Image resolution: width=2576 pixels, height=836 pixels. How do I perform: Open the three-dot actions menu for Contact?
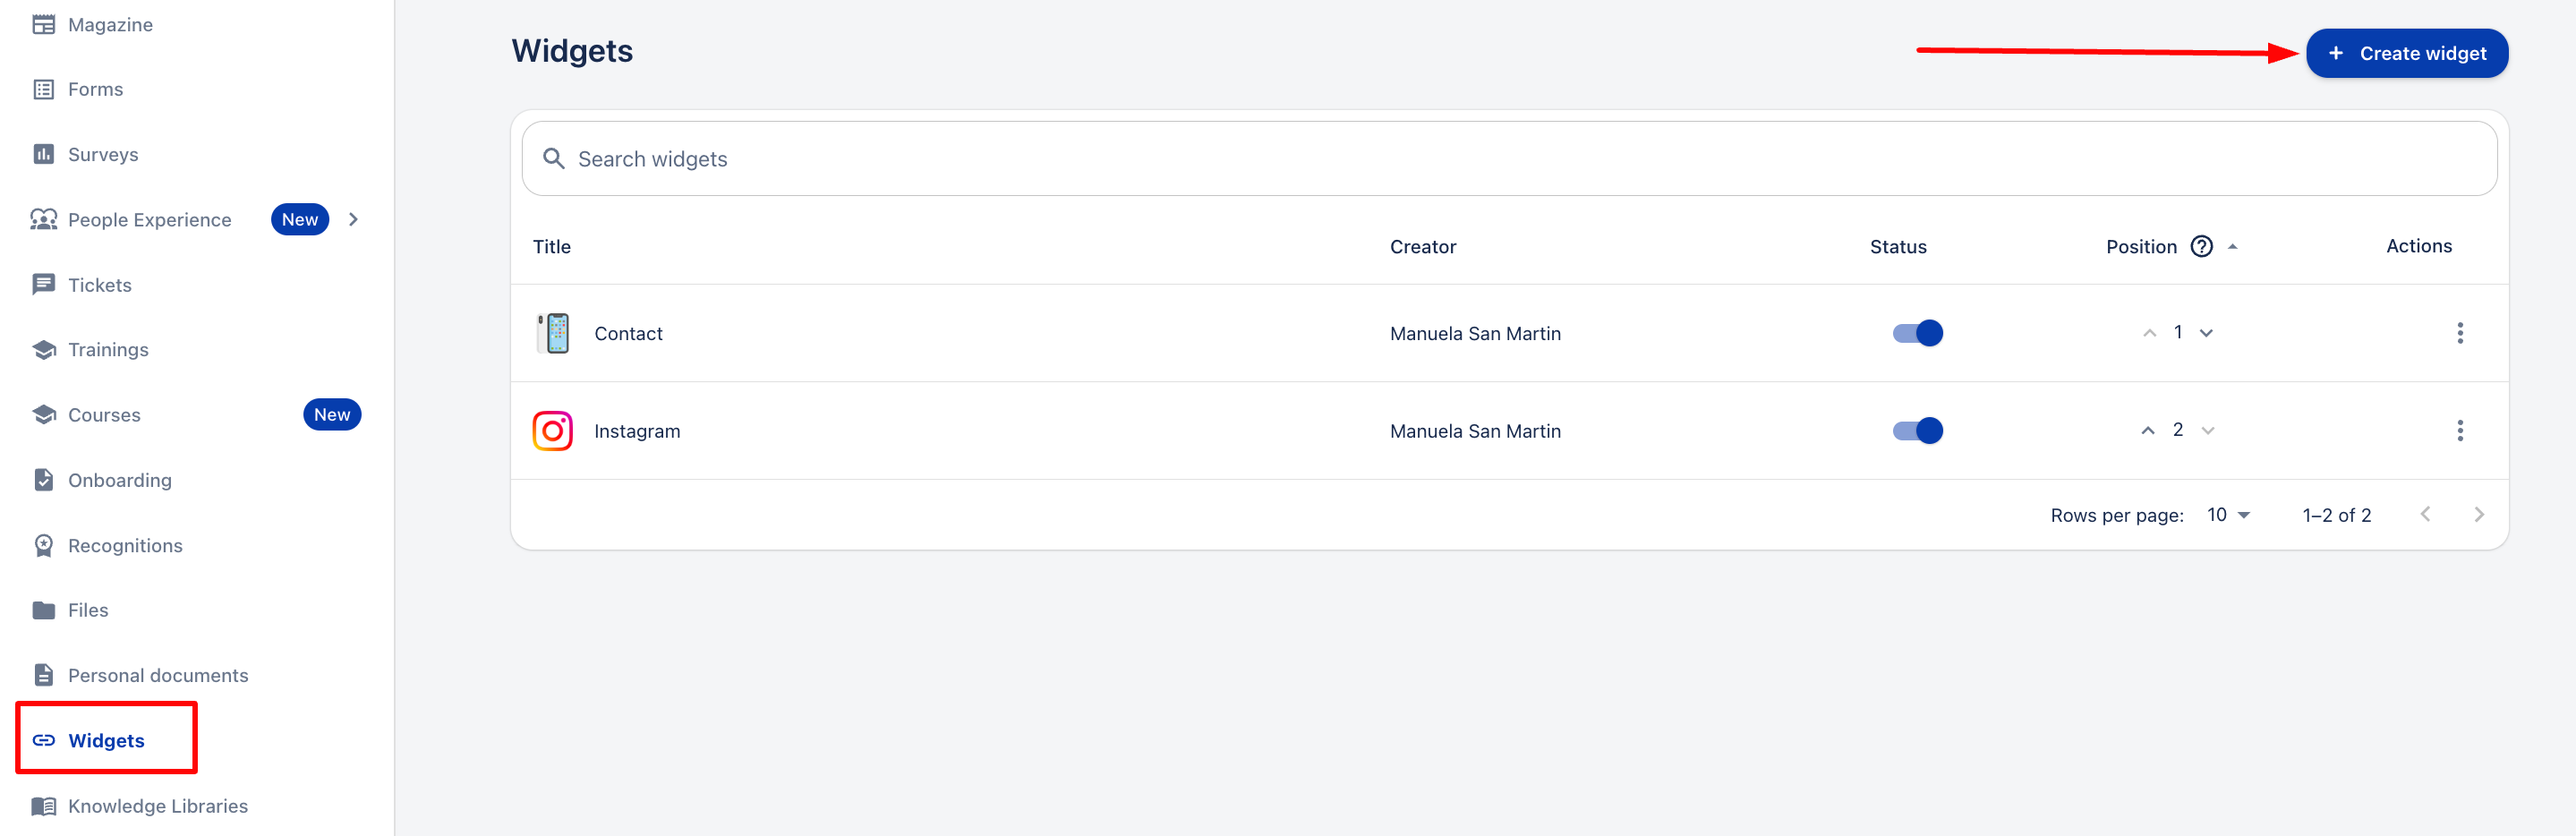coord(2459,333)
